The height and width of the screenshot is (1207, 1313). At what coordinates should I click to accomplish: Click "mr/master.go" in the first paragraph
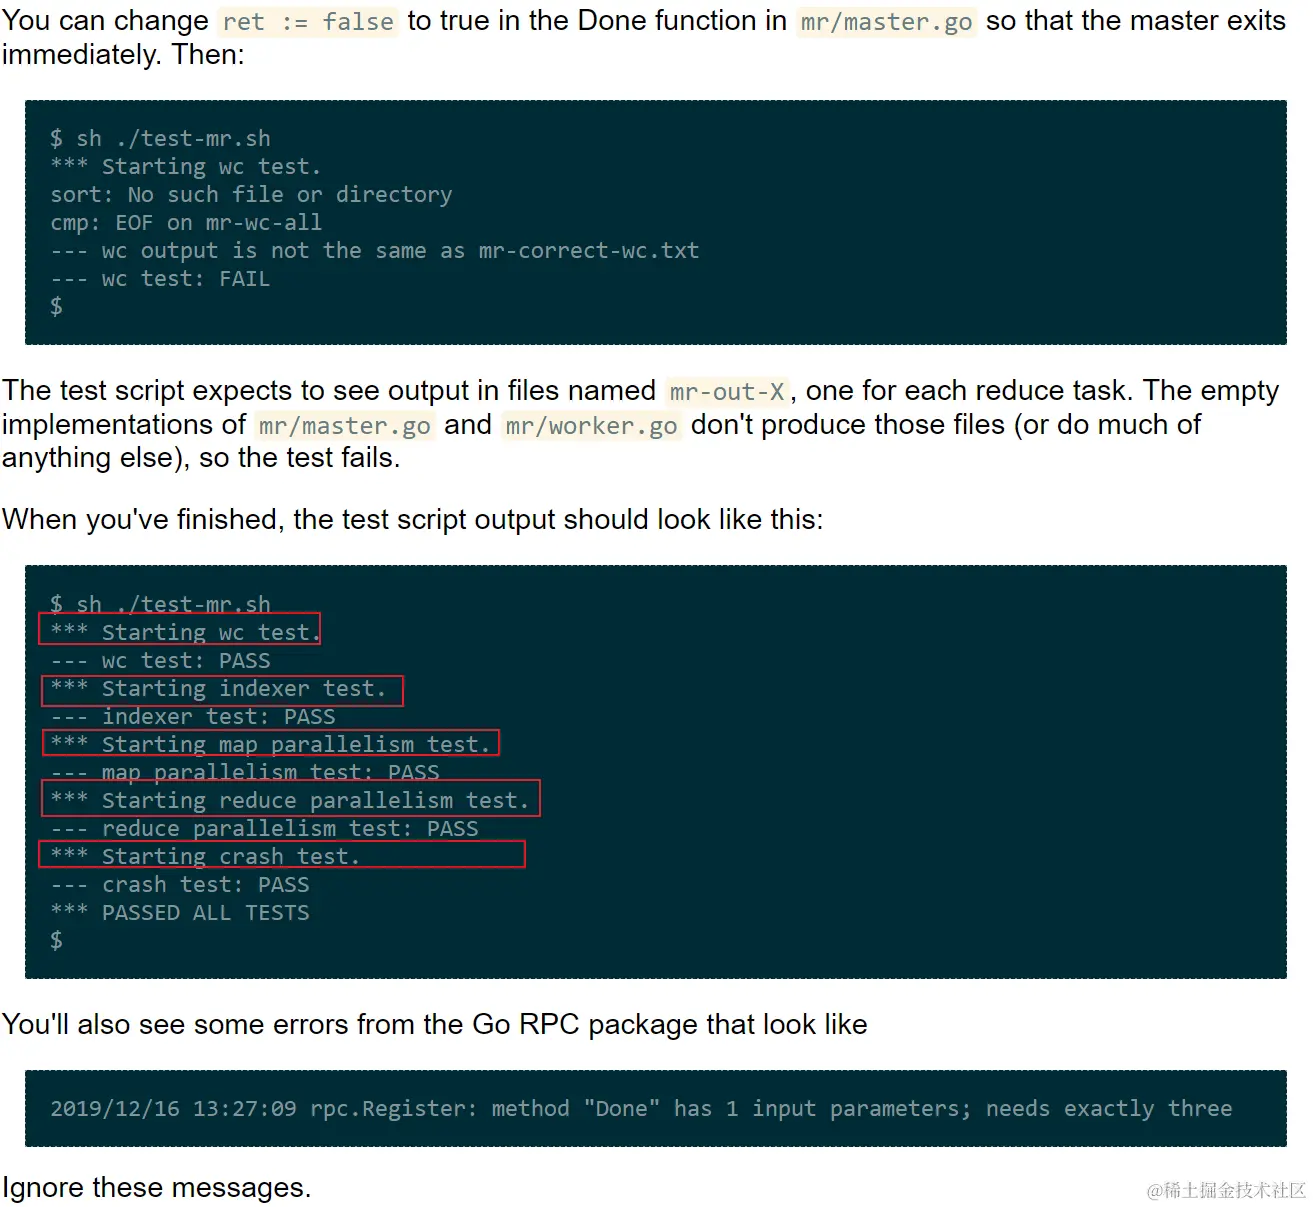point(886,22)
